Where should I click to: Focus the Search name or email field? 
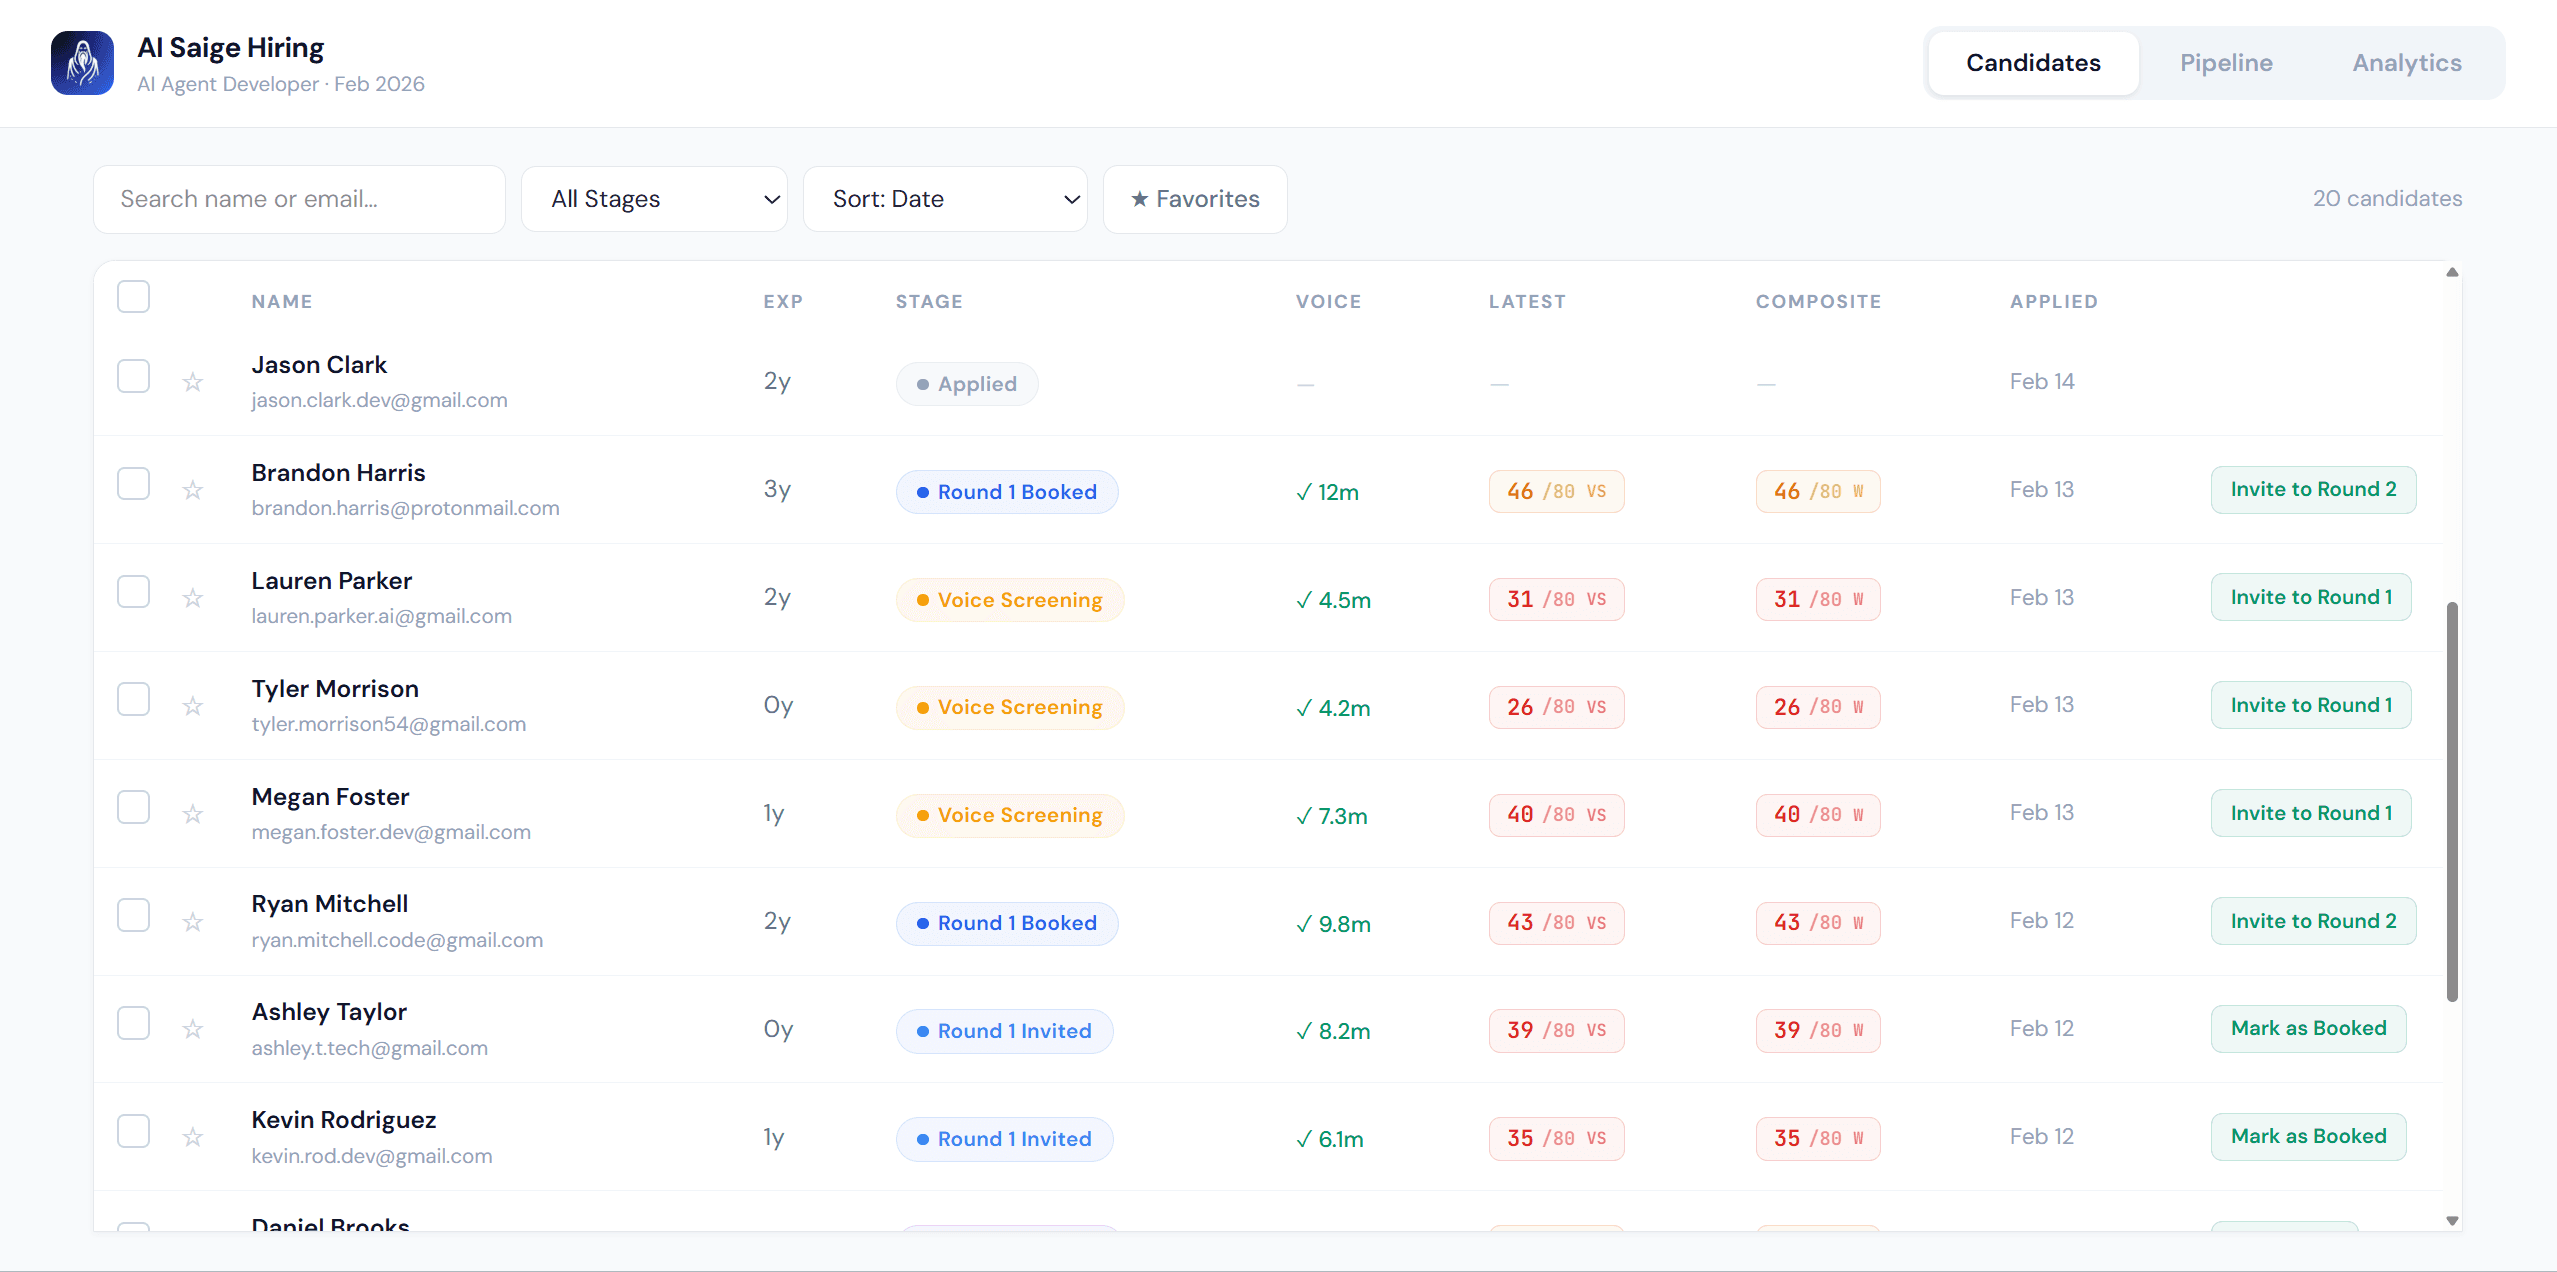(x=300, y=199)
